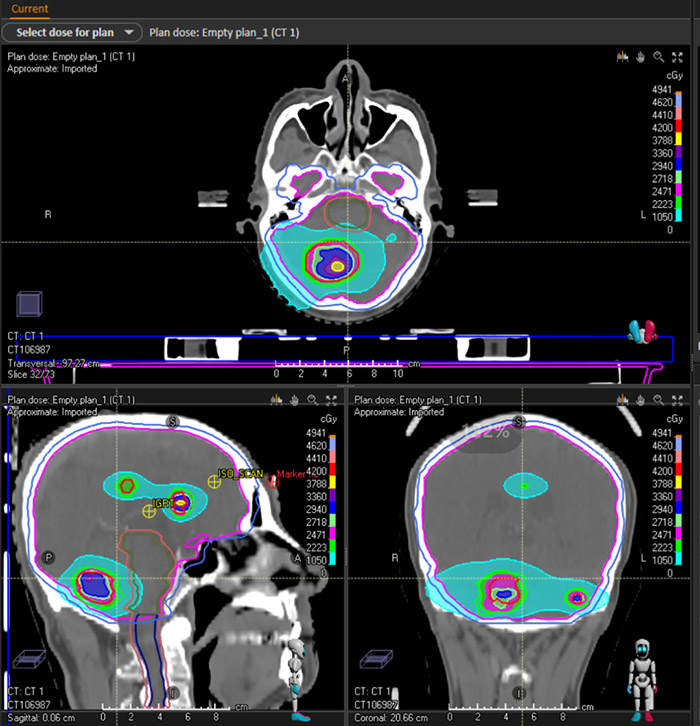Click the zoom magnifier in the transversal view
700x726 pixels.
(x=659, y=57)
